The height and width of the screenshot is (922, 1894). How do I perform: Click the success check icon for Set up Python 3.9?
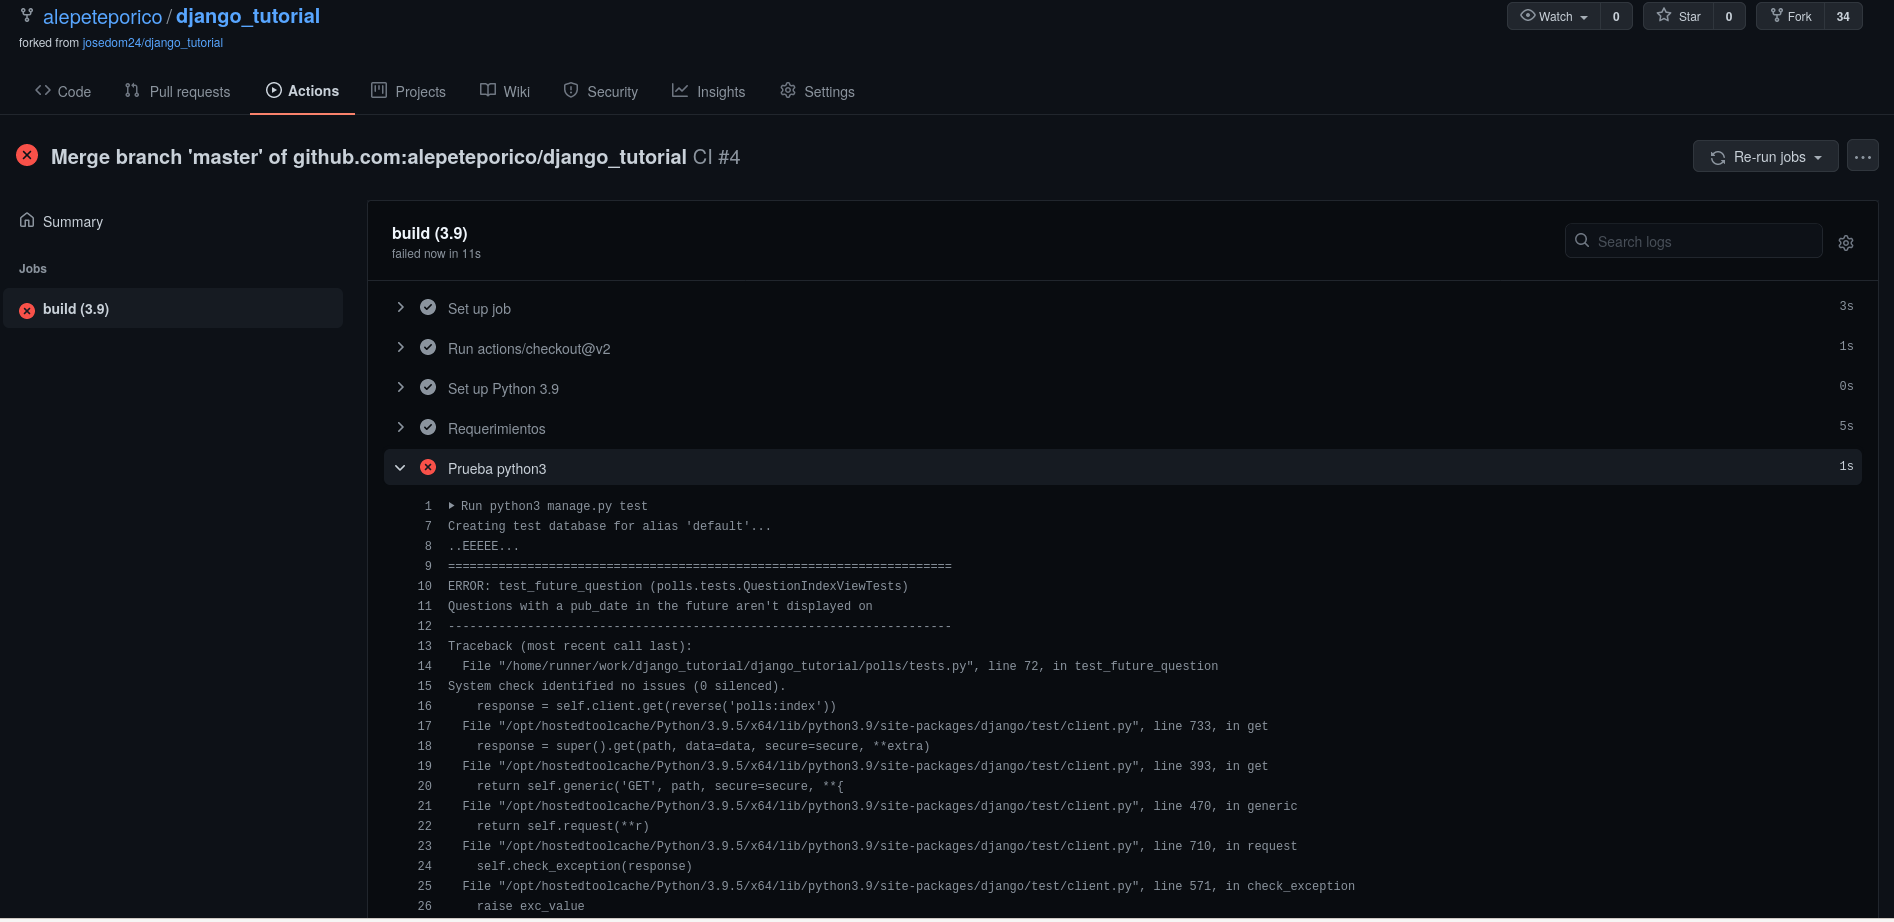(x=428, y=387)
